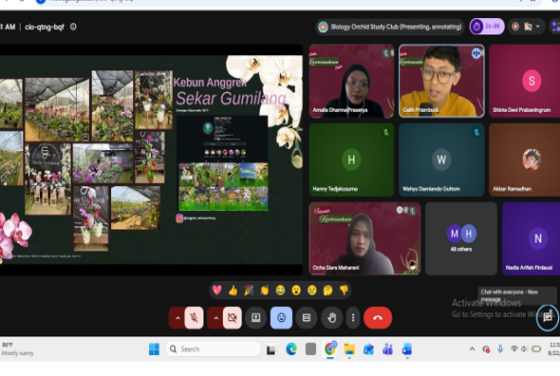
Task: Send the thumbs down reaction
Action: coord(344,290)
